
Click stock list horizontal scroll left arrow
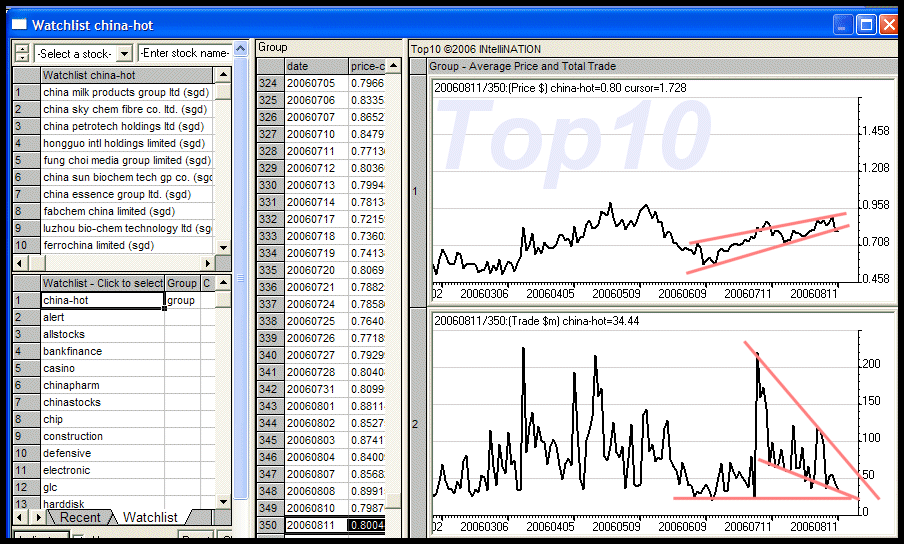(x=20, y=263)
